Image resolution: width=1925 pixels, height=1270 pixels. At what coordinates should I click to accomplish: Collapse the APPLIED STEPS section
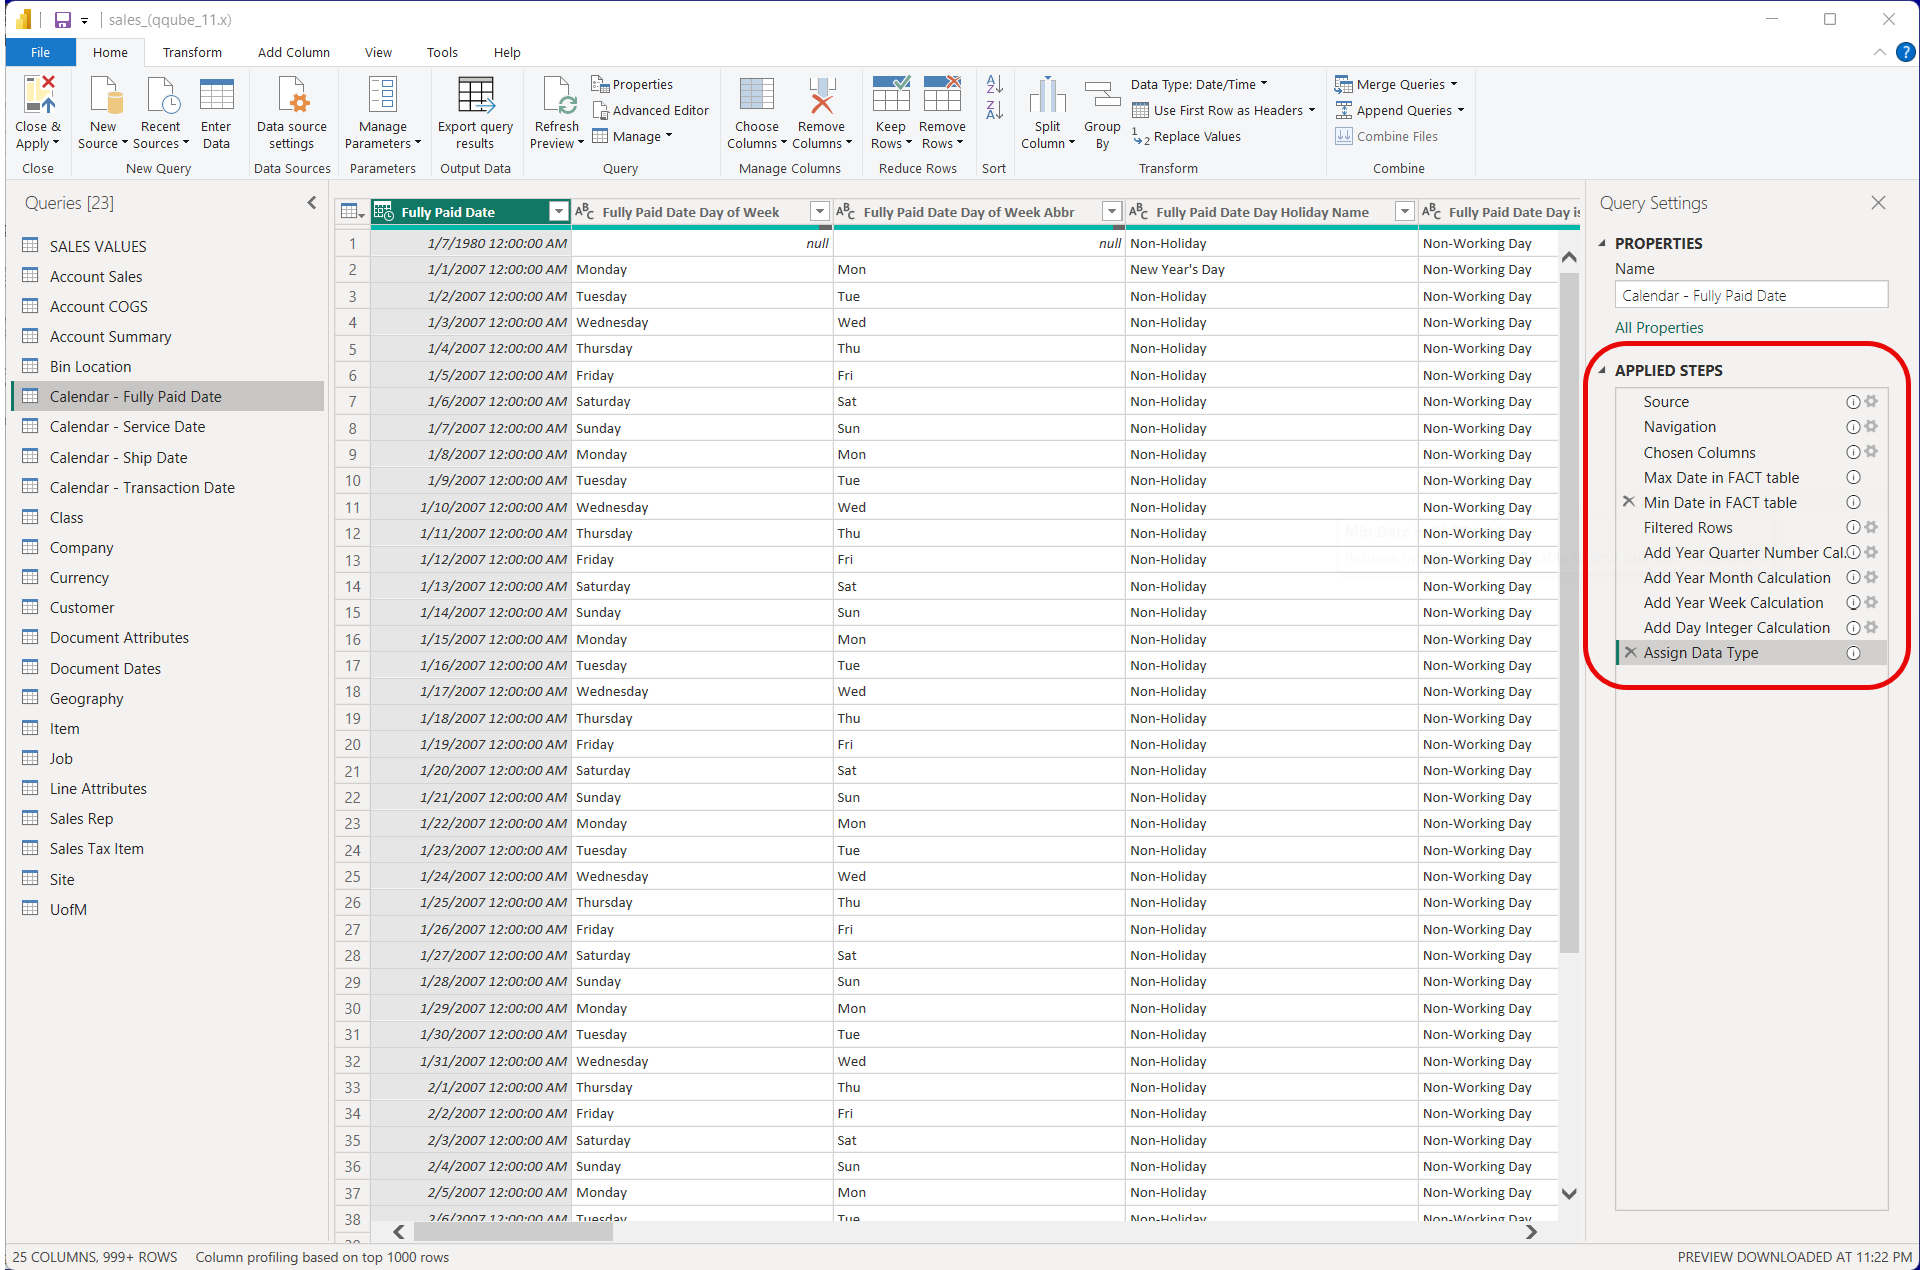1603,370
